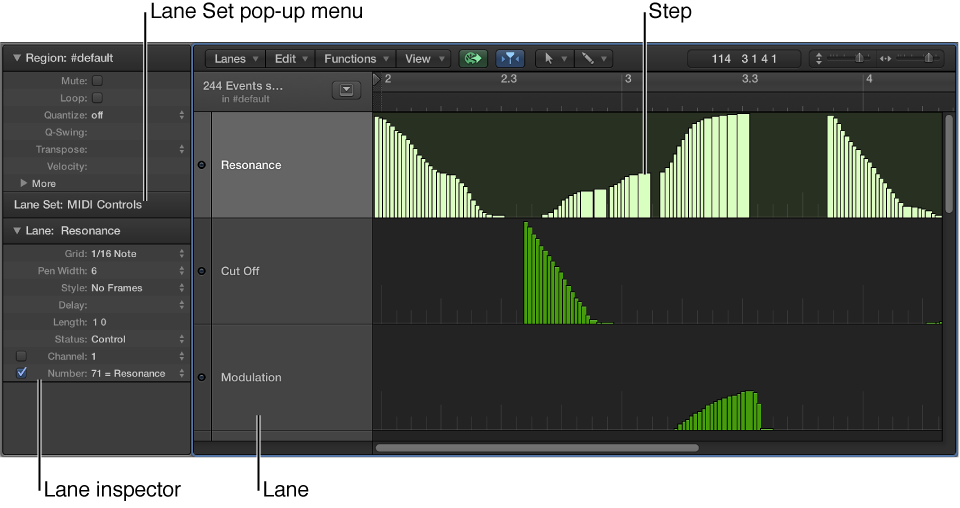Open the Pencil tool menu arrow
This screenshot has height=508, width=960.
[x=604, y=59]
